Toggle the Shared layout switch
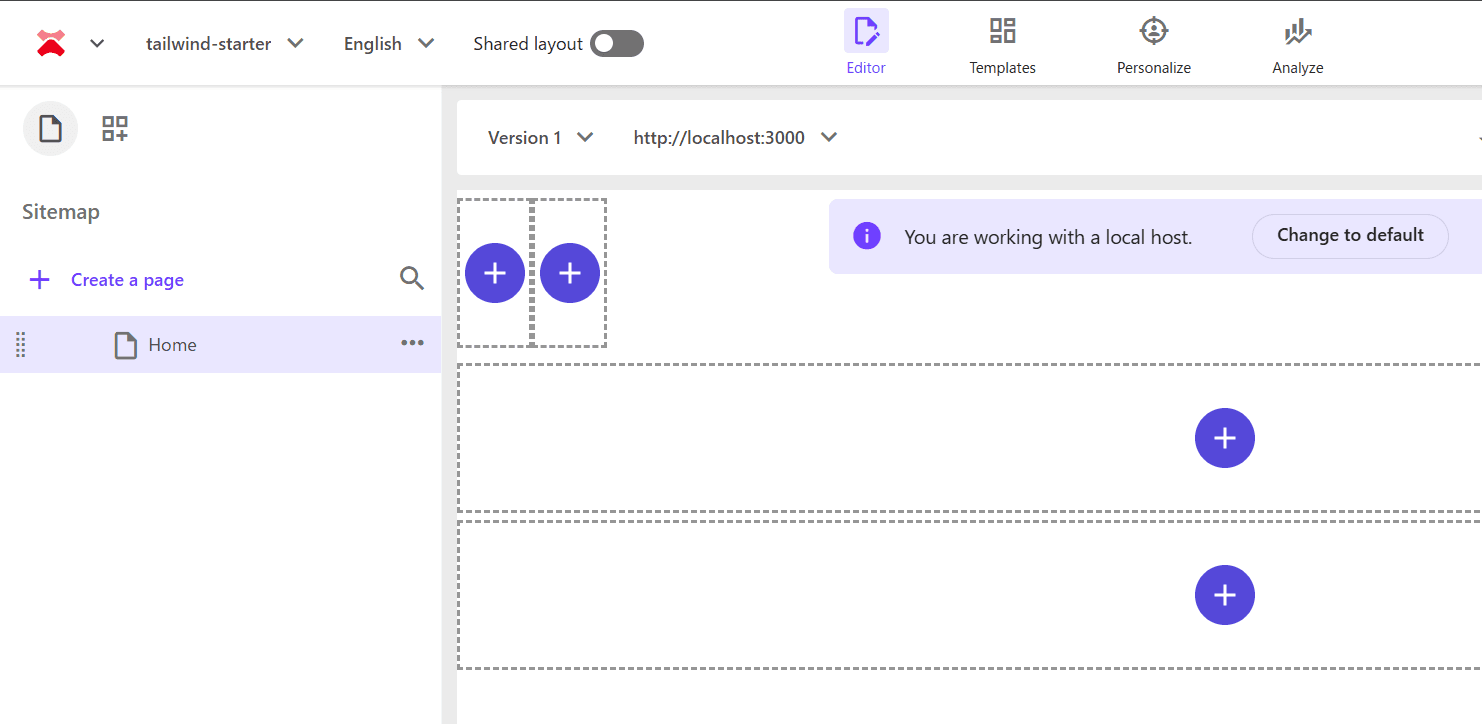Viewport: 1482px width, 724px height. (616, 44)
